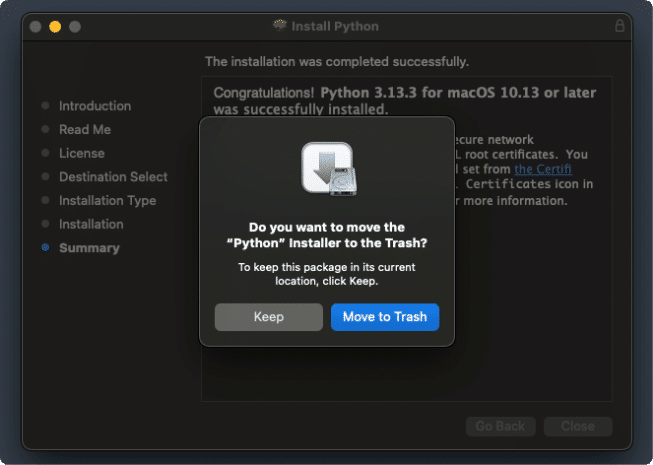Select the Summary step in sidebar
This screenshot has width=653, height=465.
[89, 248]
